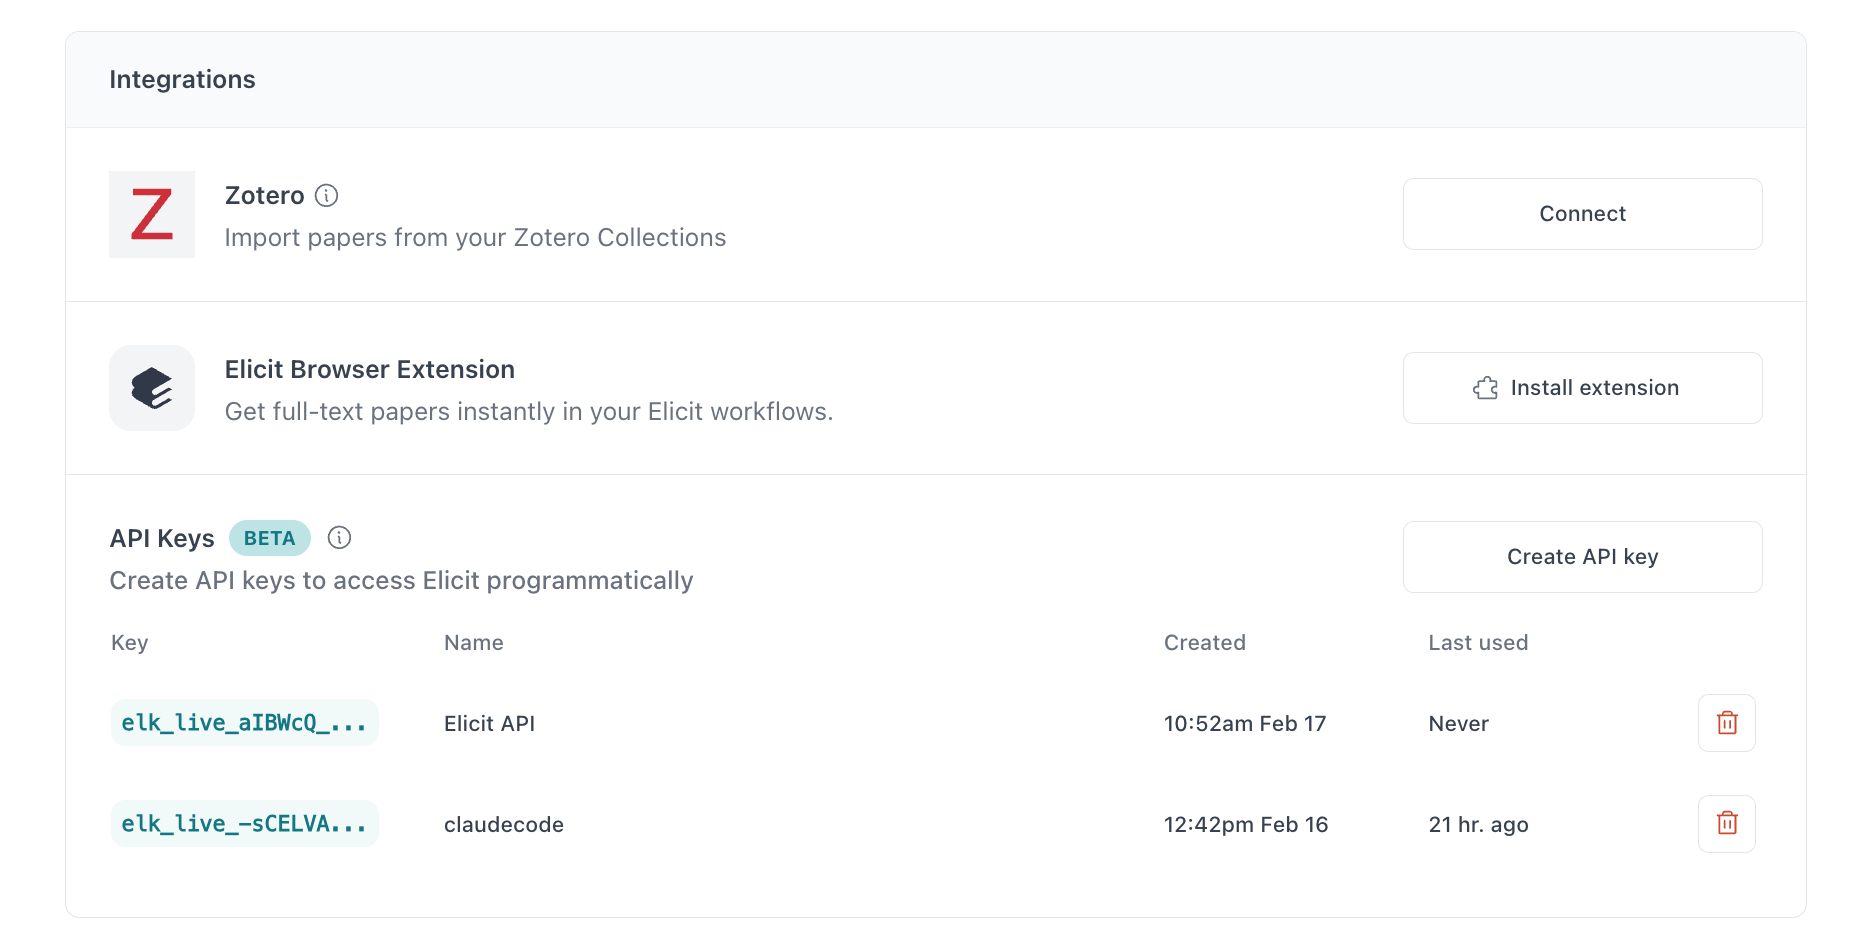
Task: Click the elk_live_aIBWcQ_ key chip
Action: tap(244, 723)
